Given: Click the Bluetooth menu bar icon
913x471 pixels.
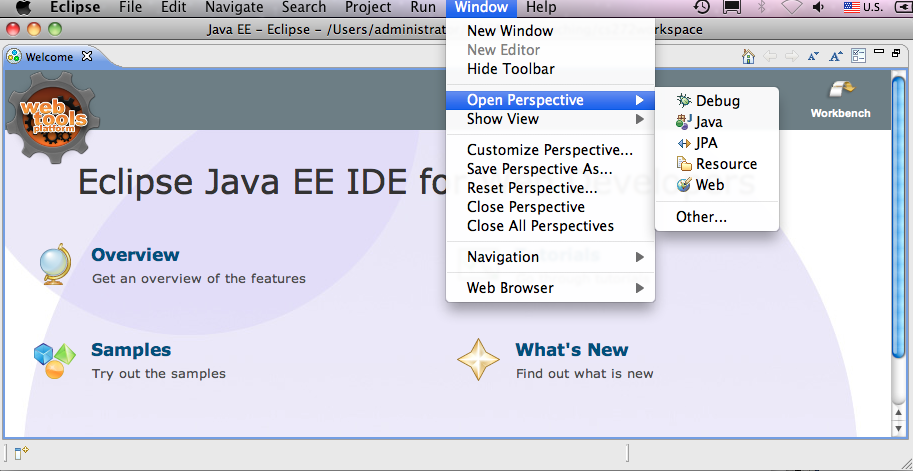Looking at the screenshot, I should click(x=762, y=8).
